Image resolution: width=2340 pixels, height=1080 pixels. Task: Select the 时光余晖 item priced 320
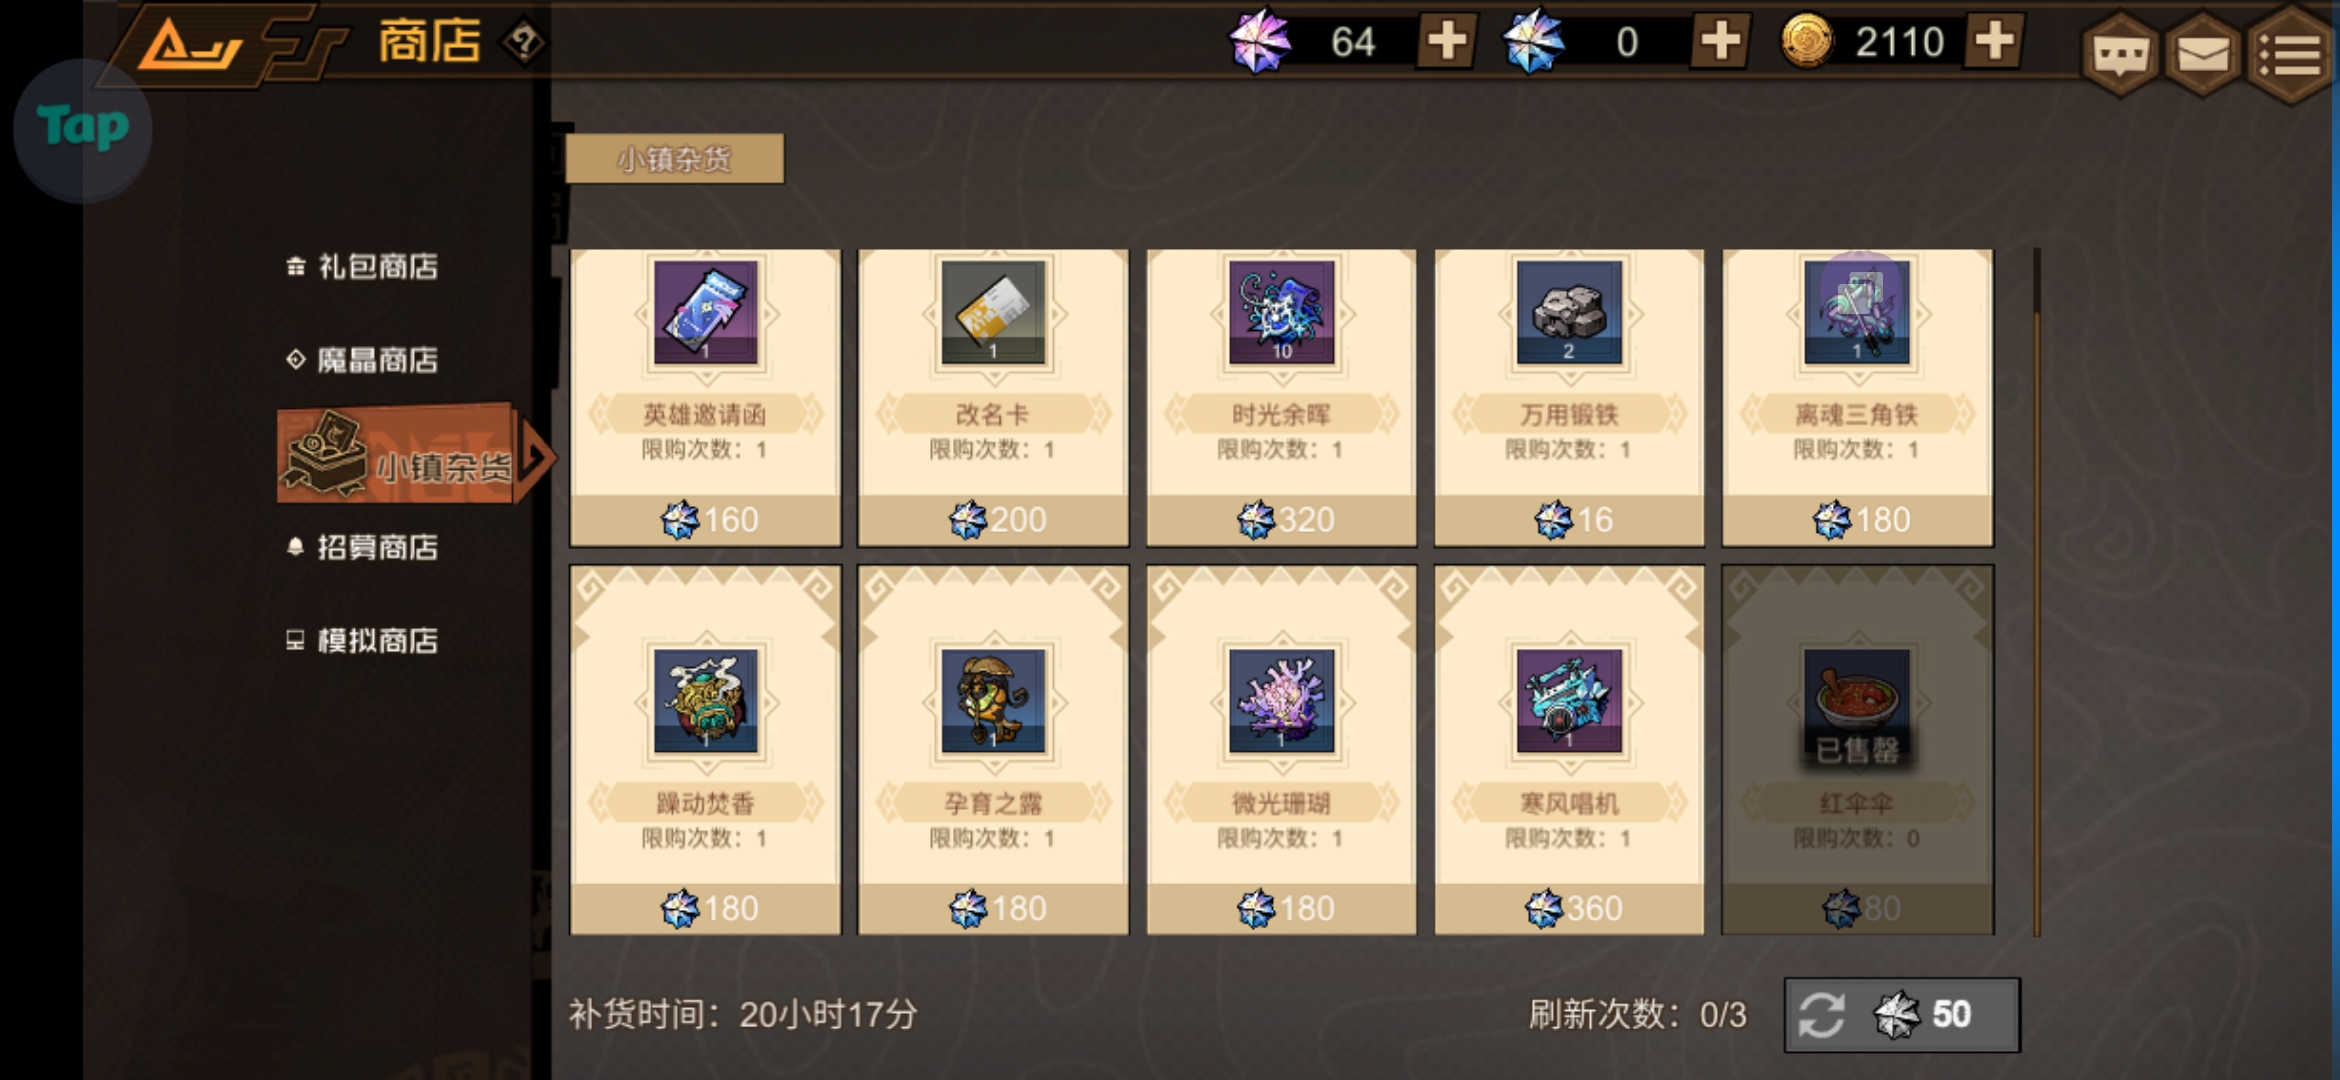click(1281, 398)
